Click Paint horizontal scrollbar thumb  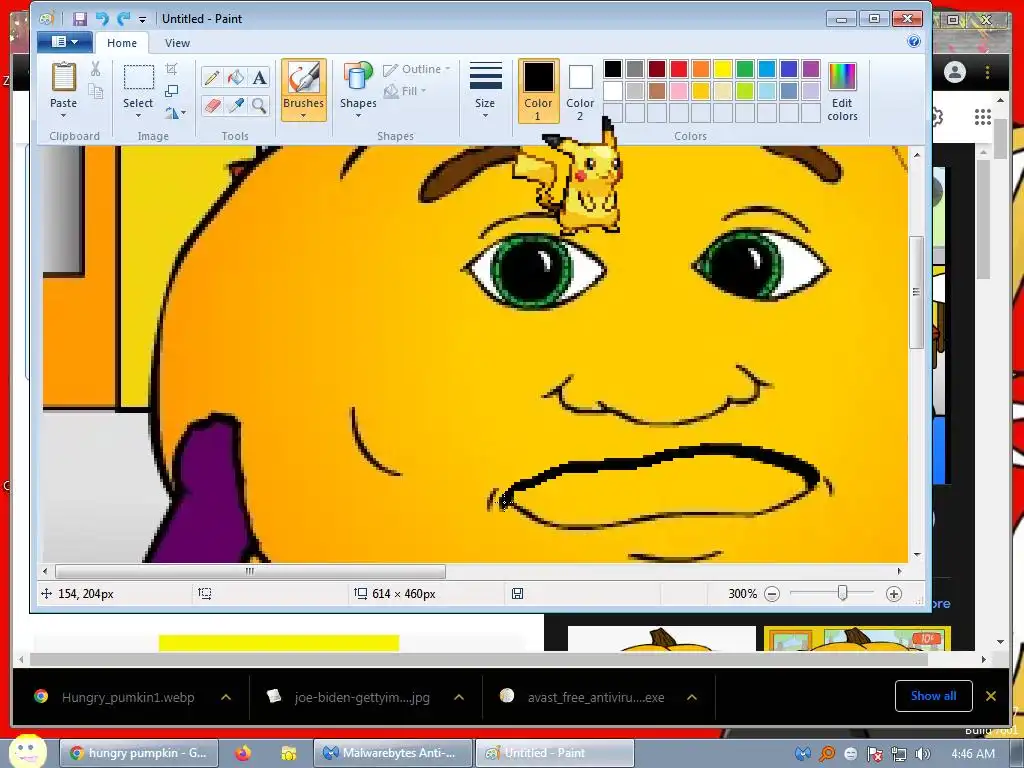click(250, 571)
